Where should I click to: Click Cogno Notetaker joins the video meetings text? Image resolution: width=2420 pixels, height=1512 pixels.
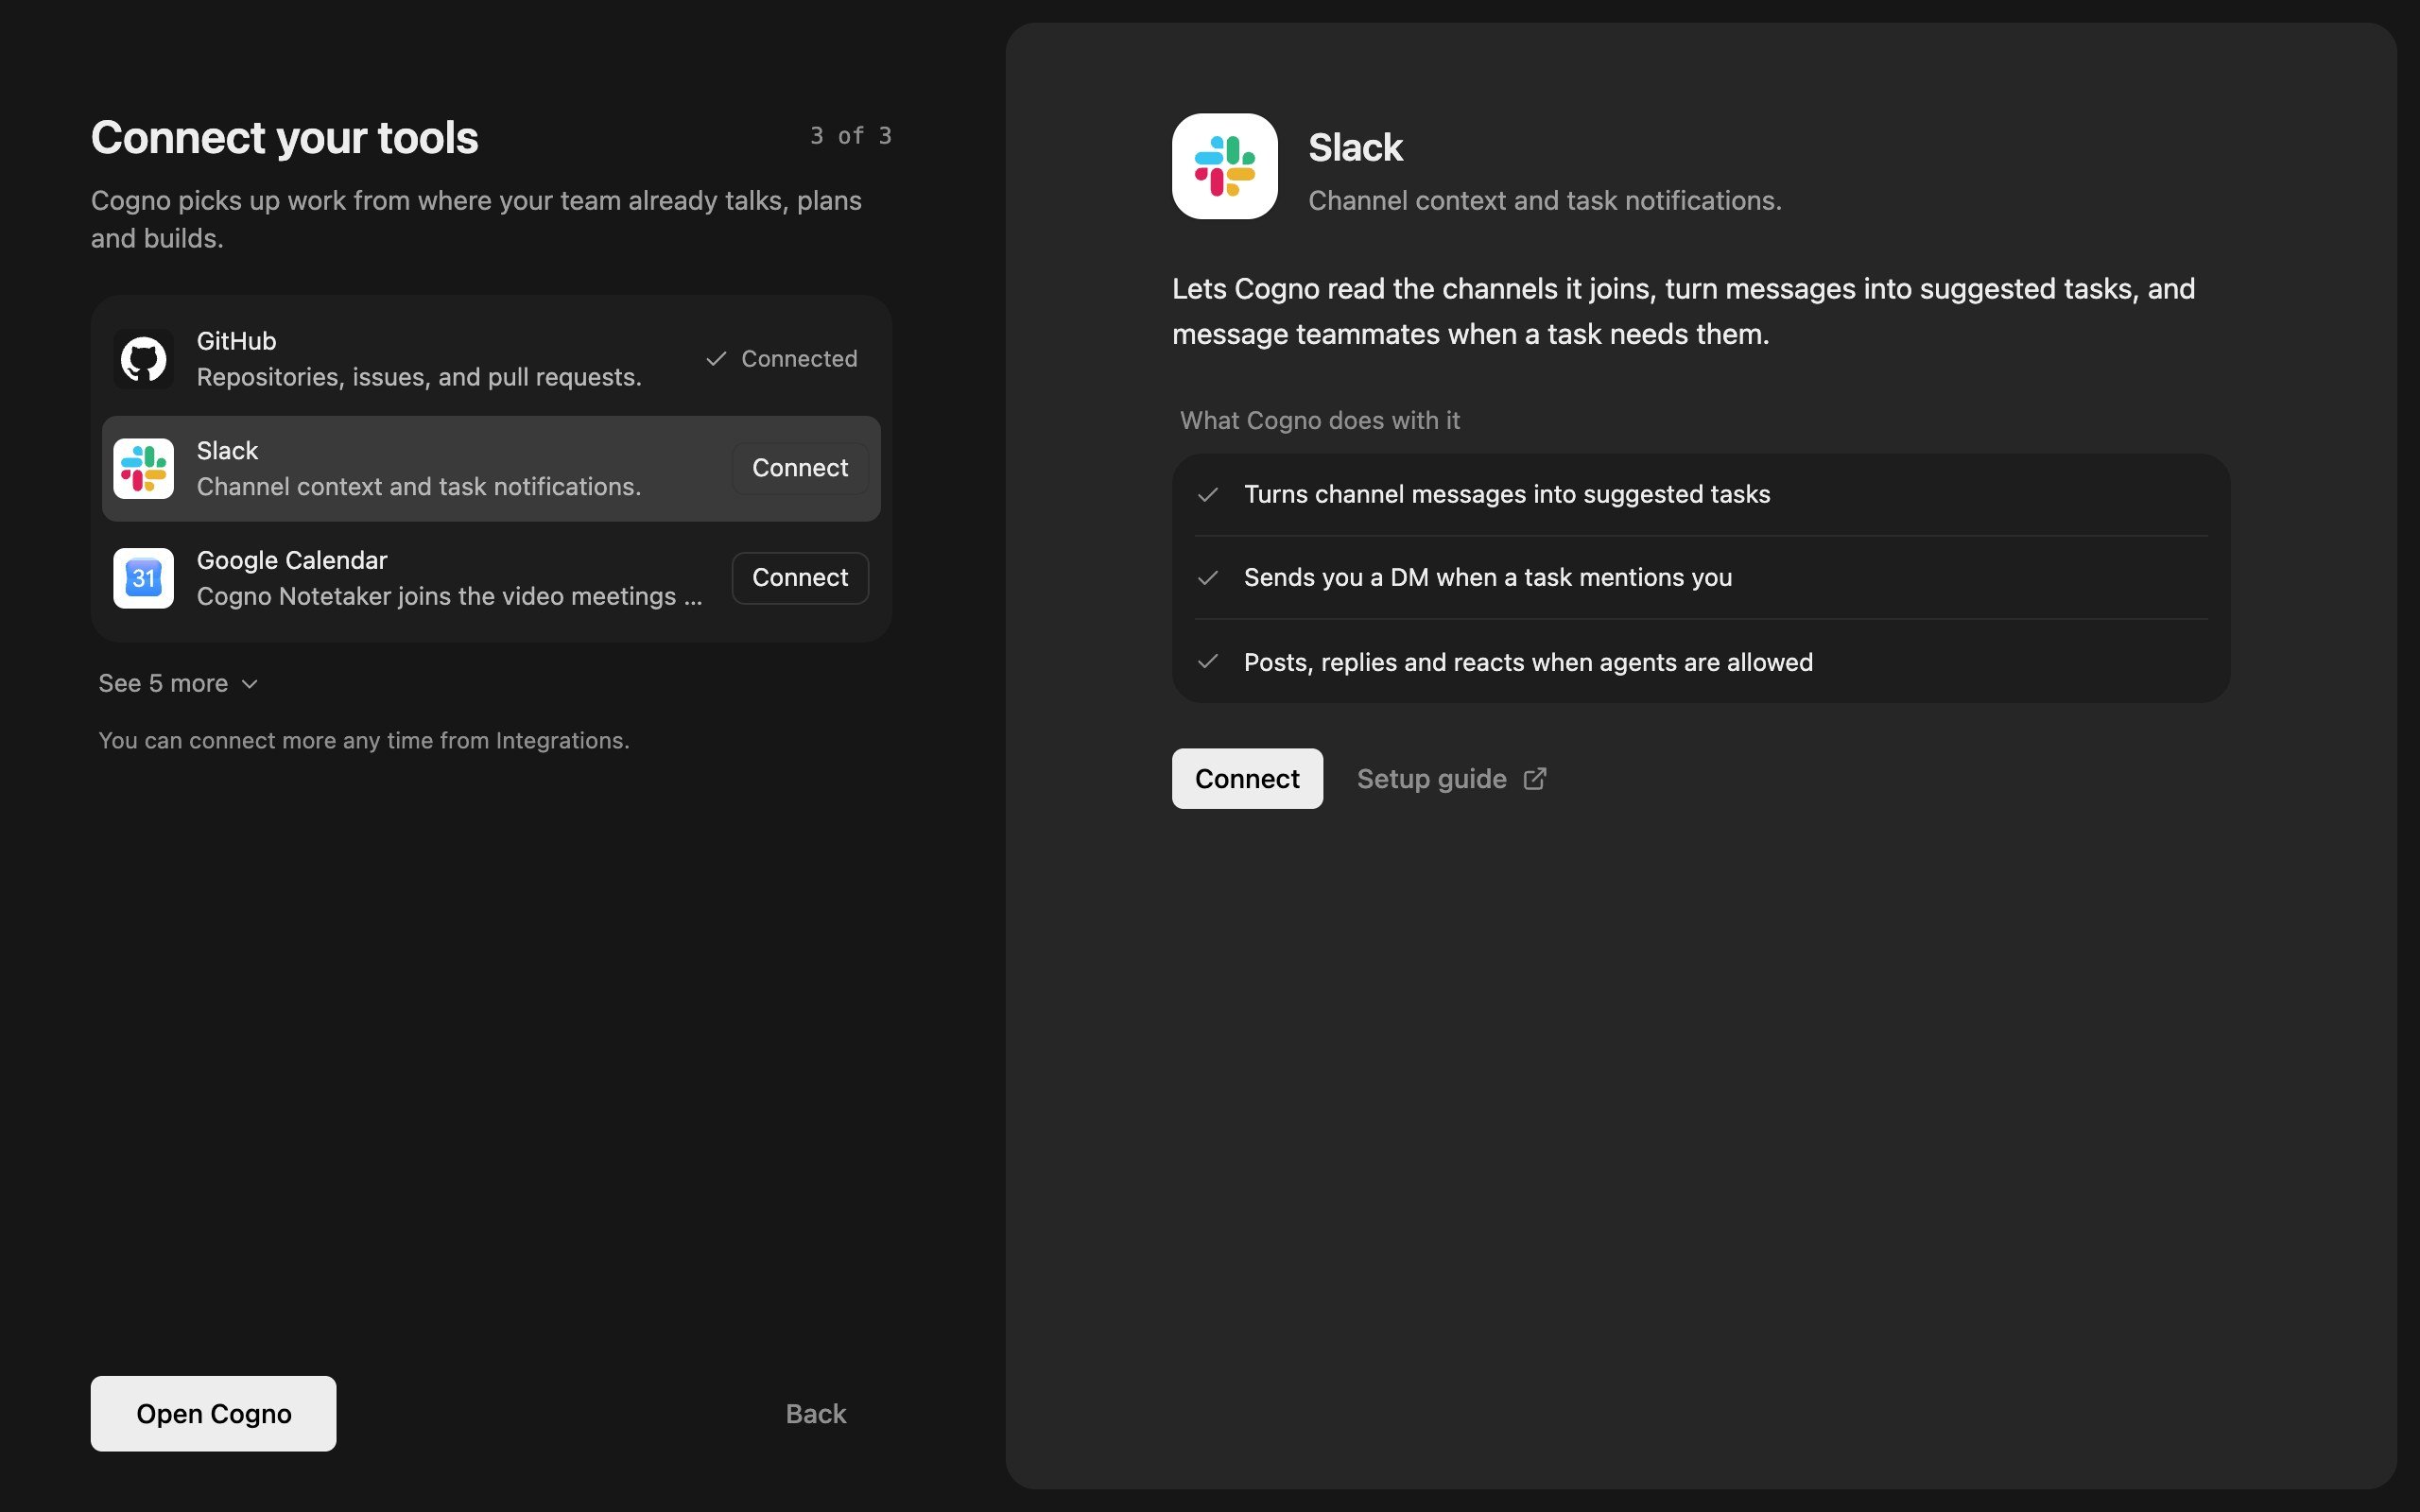pos(449,597)
